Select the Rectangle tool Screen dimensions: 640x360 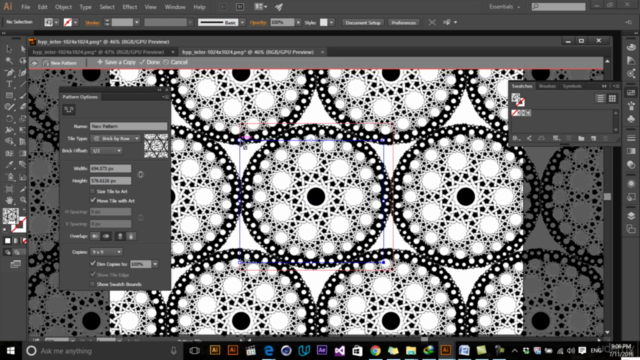point(9,96)
